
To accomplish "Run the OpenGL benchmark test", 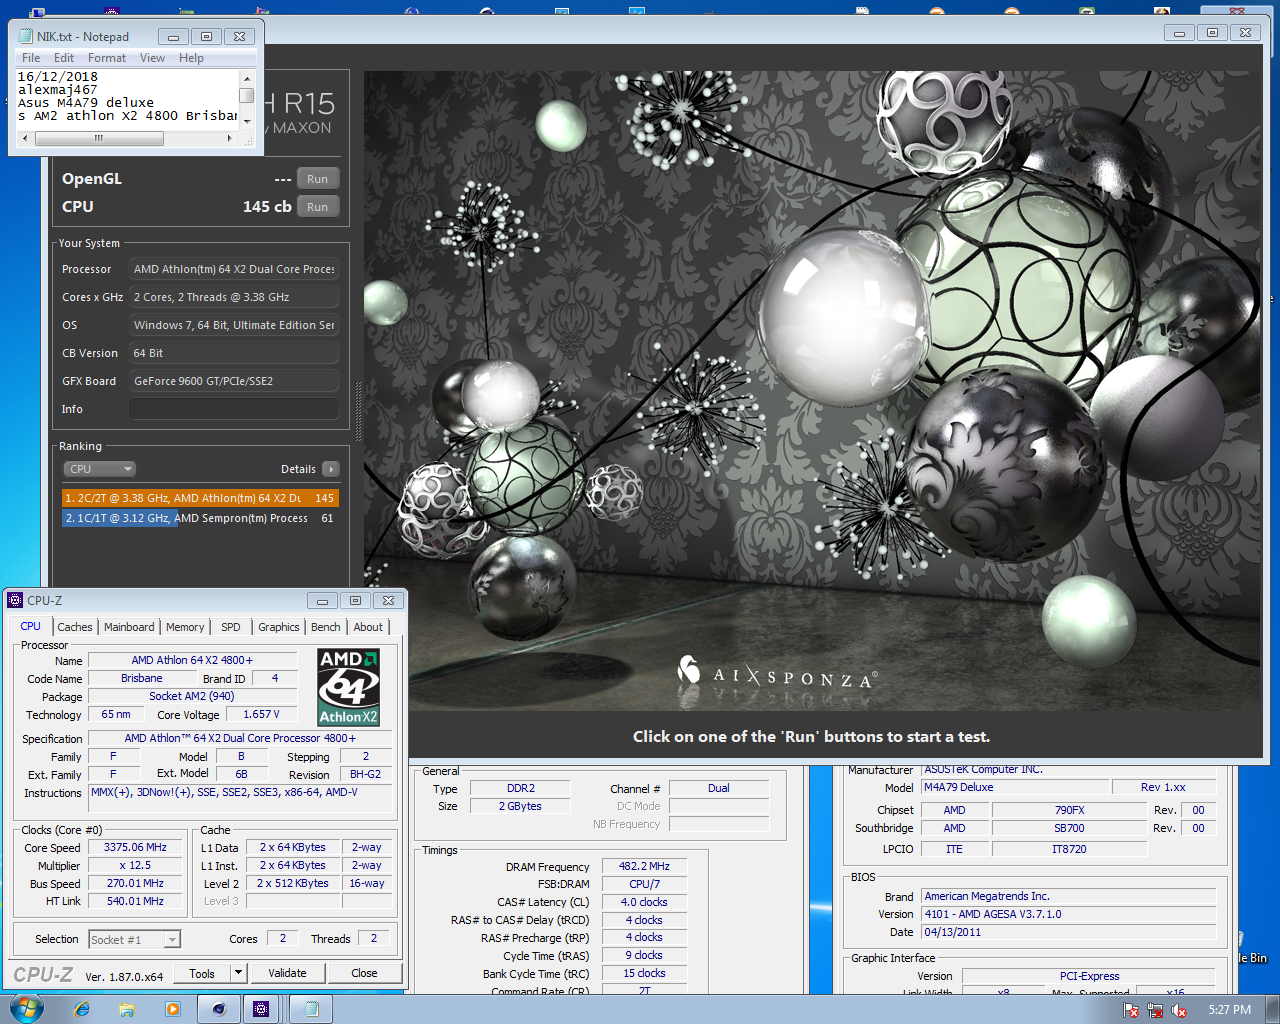I will [x=318, y=179].
